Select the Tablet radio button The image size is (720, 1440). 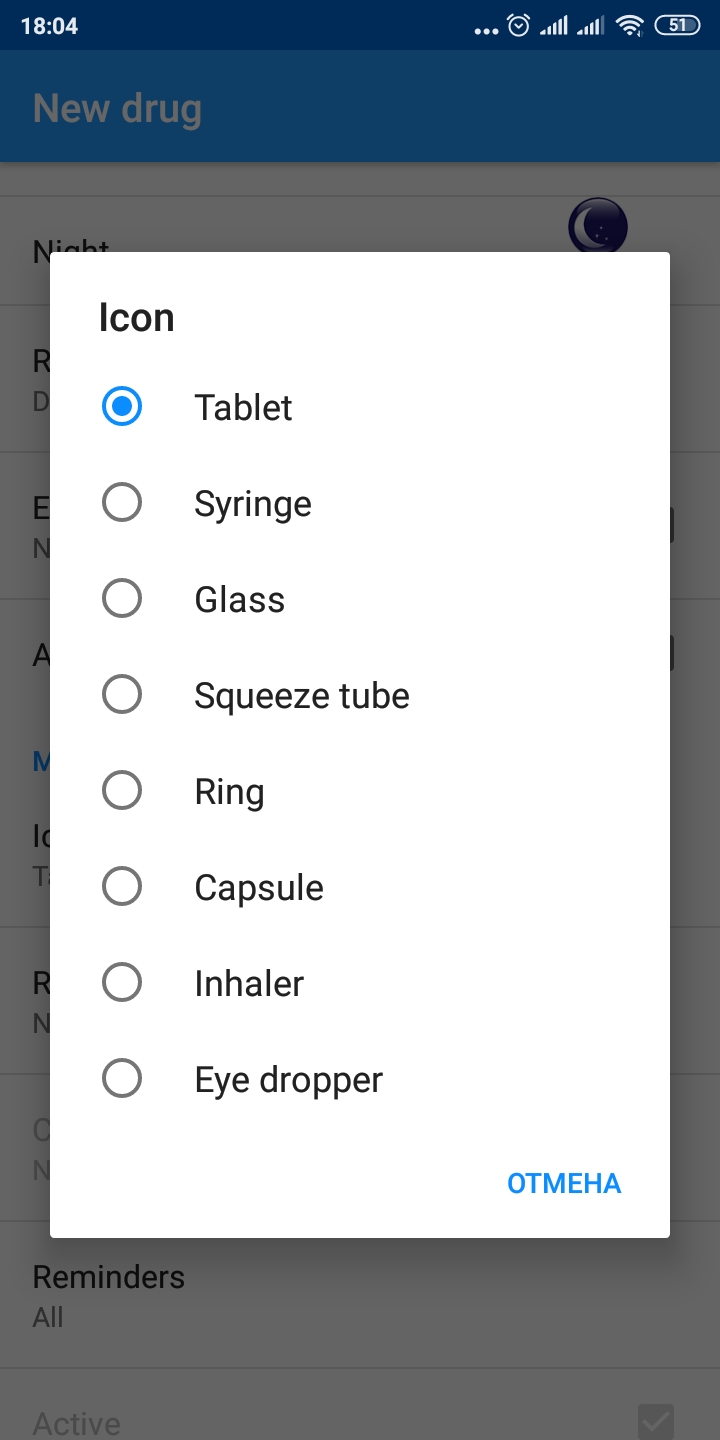coord(122,407)
